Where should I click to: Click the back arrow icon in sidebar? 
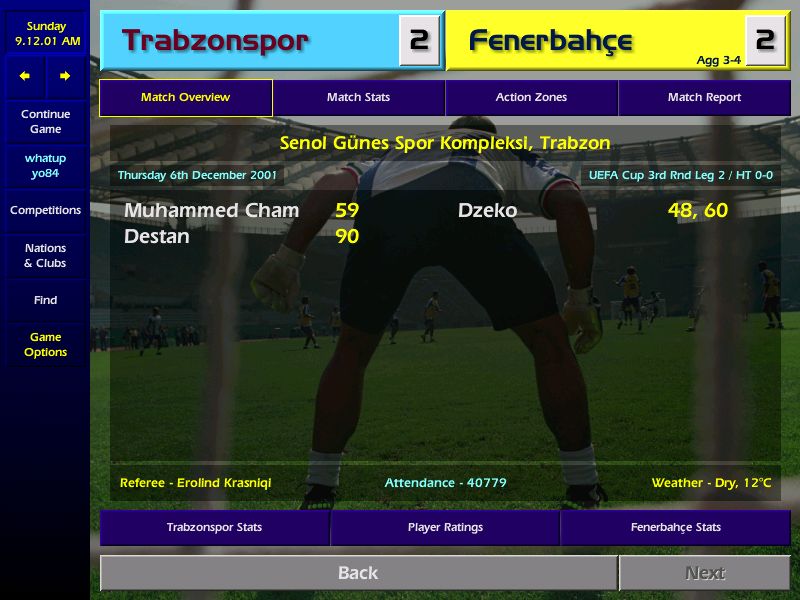point(24,76)
